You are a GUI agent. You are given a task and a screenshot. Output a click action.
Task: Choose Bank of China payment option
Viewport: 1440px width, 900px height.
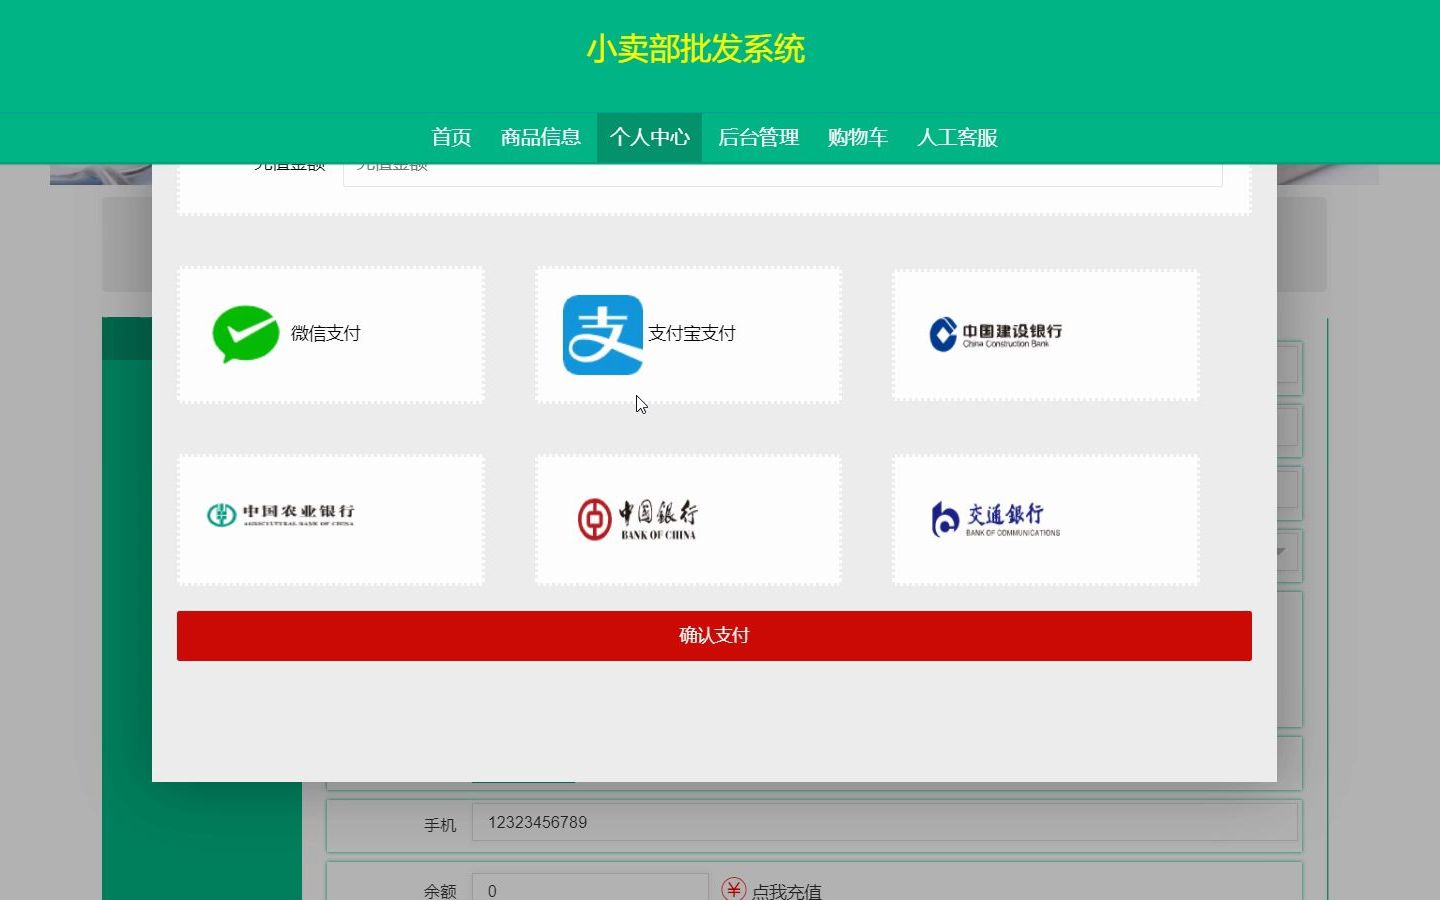click(688, 520)
